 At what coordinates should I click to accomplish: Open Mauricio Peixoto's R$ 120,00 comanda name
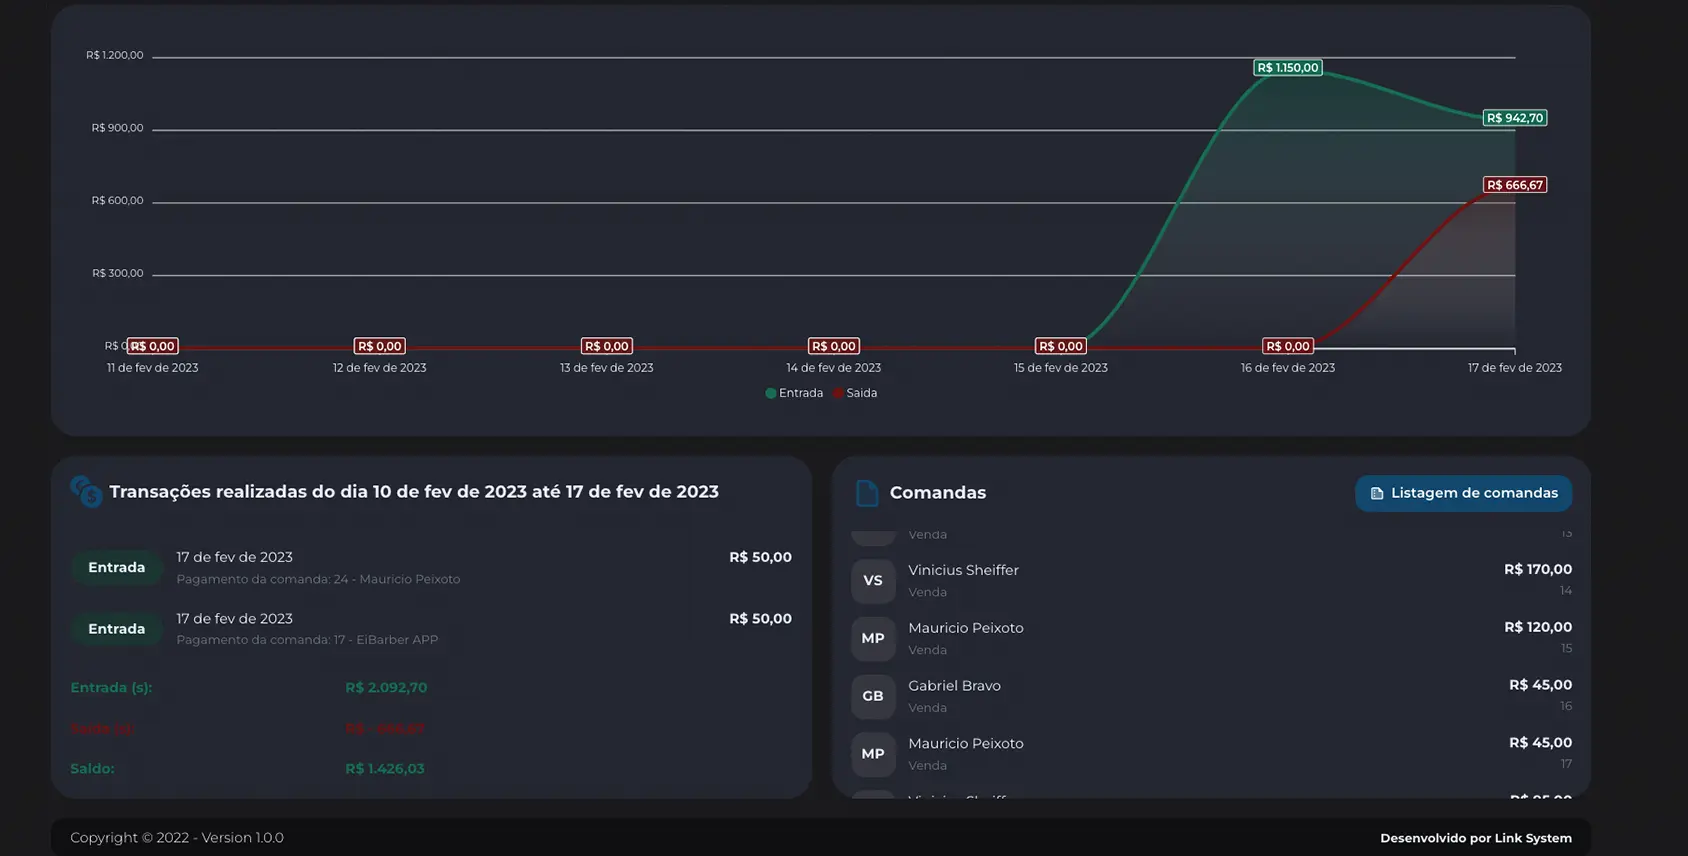tap(966, 628)
